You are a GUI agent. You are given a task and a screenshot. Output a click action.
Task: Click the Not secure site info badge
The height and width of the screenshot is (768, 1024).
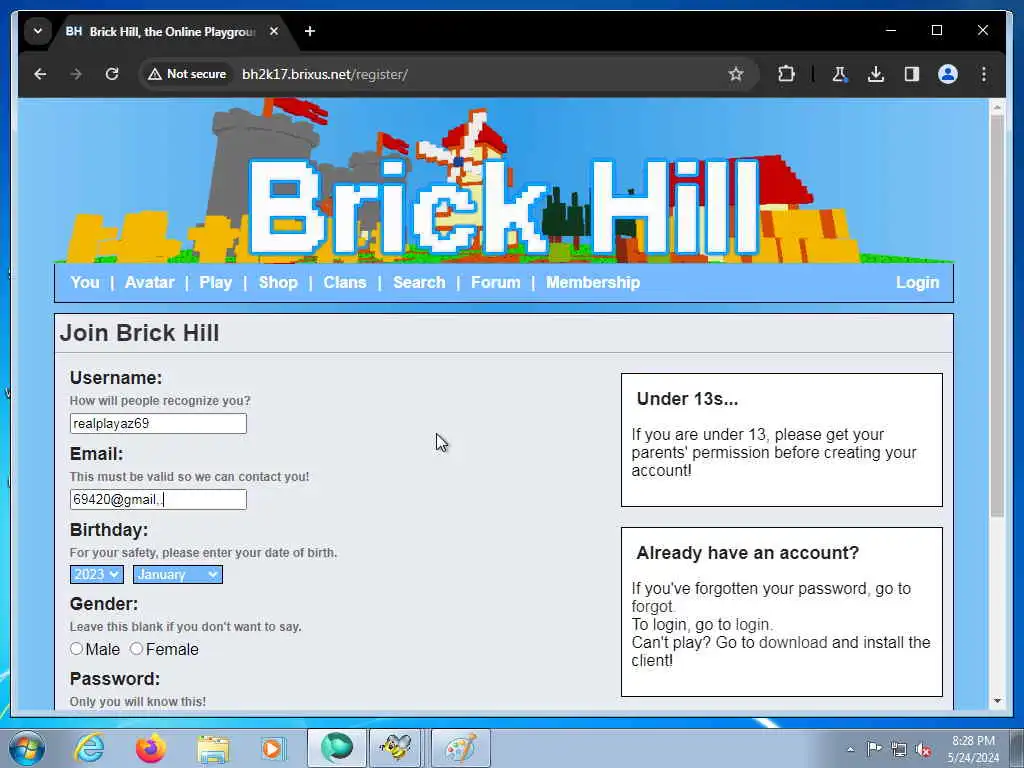point(187,74)
